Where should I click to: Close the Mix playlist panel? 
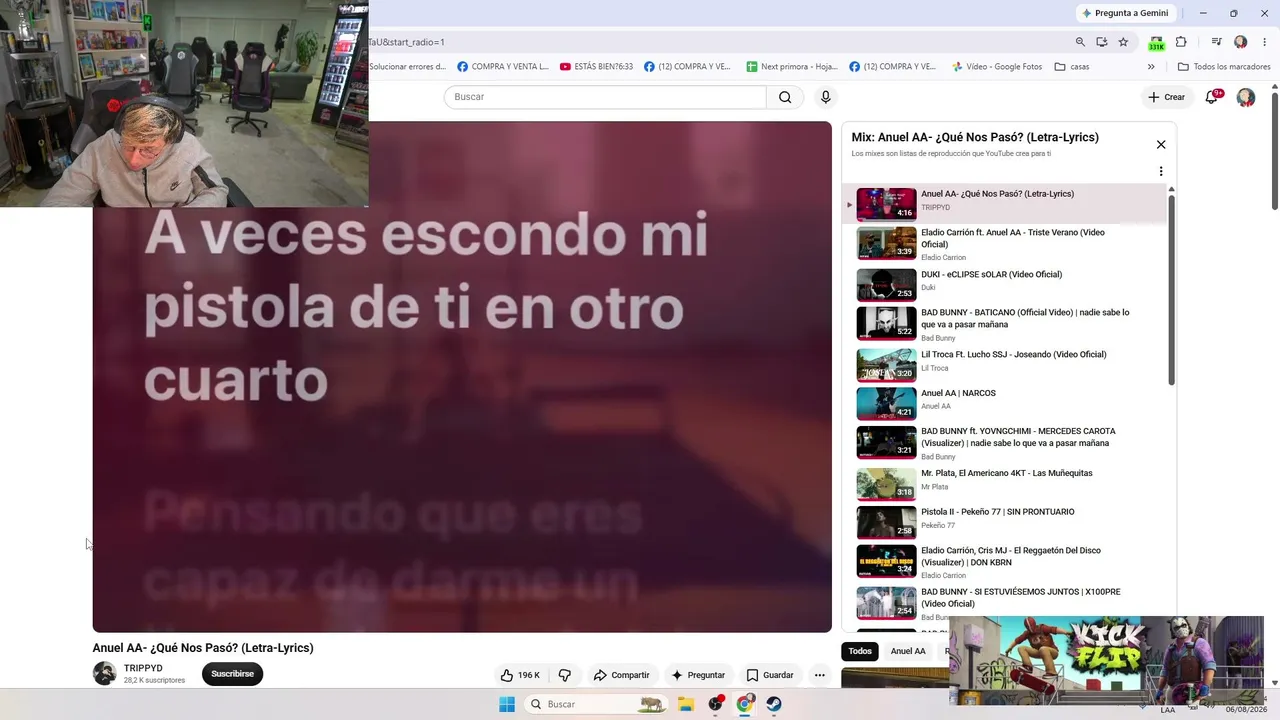click(x=1161, y=145)
